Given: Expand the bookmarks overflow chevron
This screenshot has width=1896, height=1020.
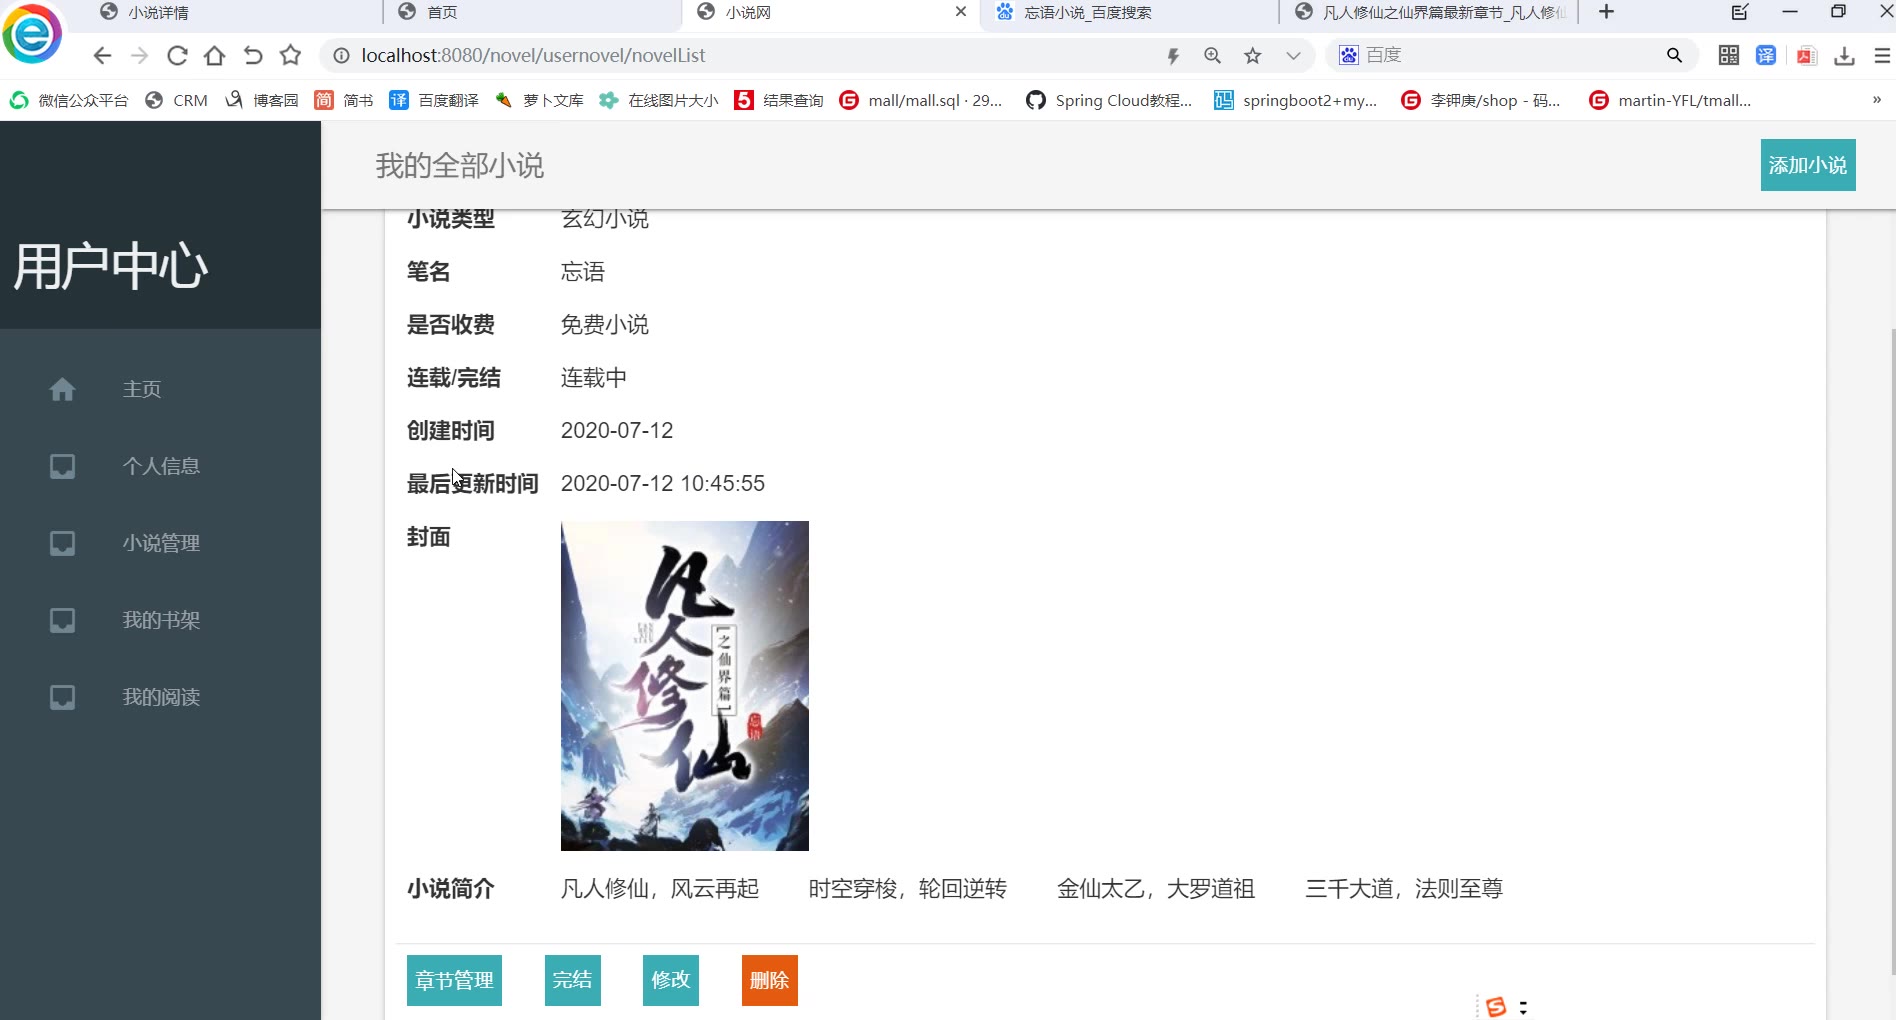Looking at the screenshot, I should [x=1876, y=100].
